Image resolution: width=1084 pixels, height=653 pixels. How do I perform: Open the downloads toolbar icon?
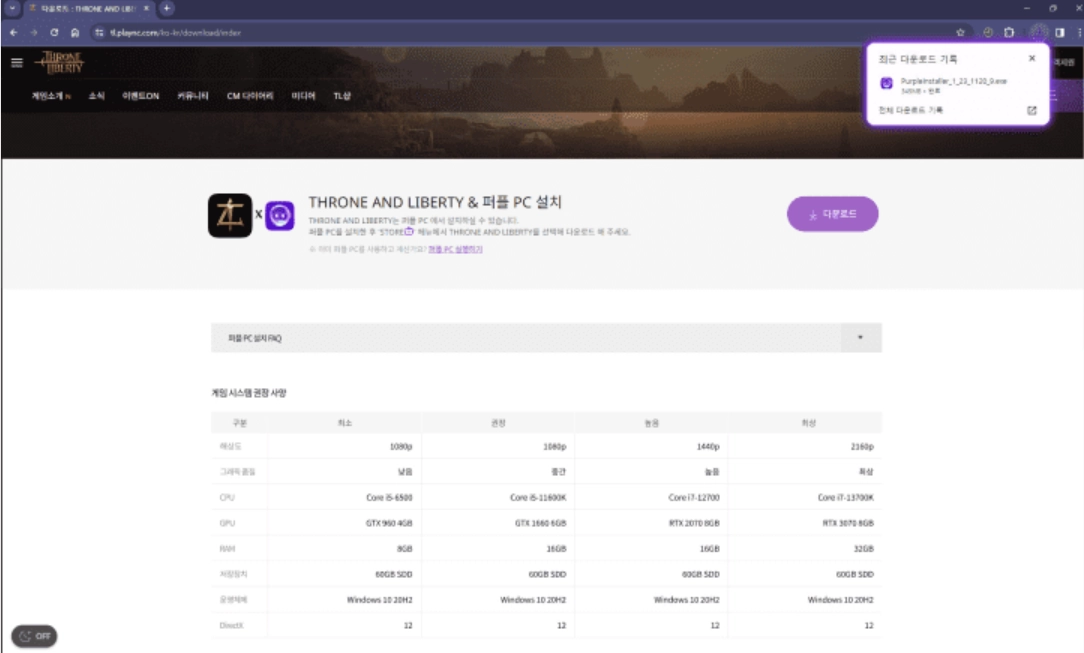click(1038, 32)
